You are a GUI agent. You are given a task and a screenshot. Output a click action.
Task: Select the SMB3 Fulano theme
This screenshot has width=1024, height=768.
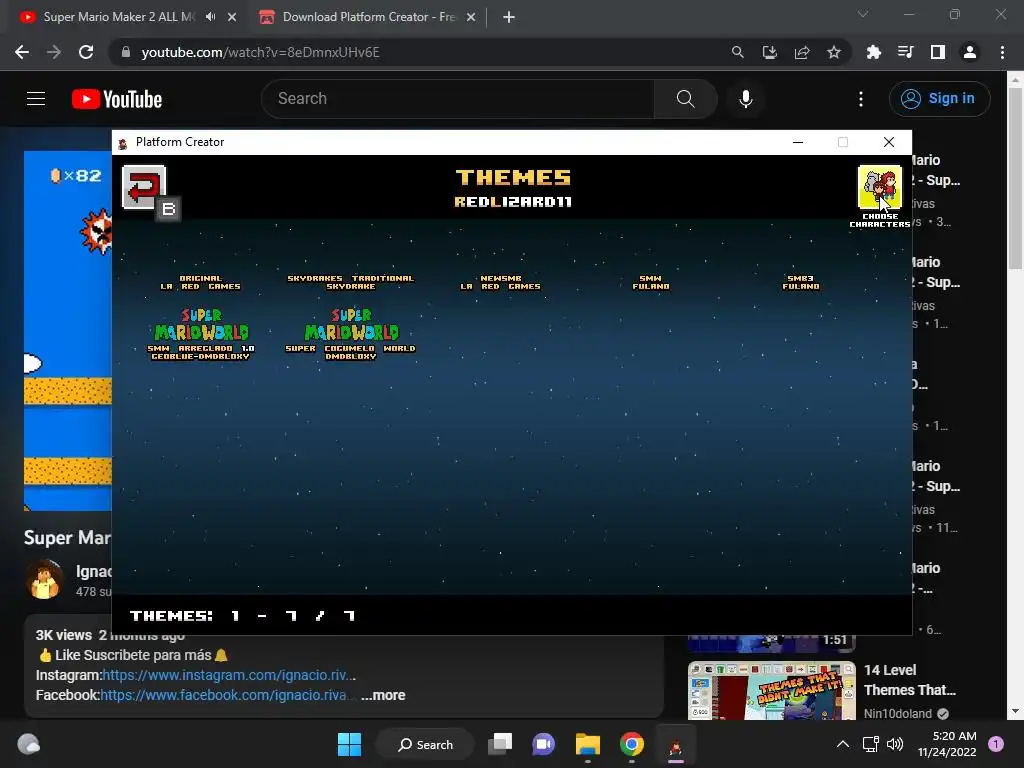pyautogui.click(x=801, y=282)
